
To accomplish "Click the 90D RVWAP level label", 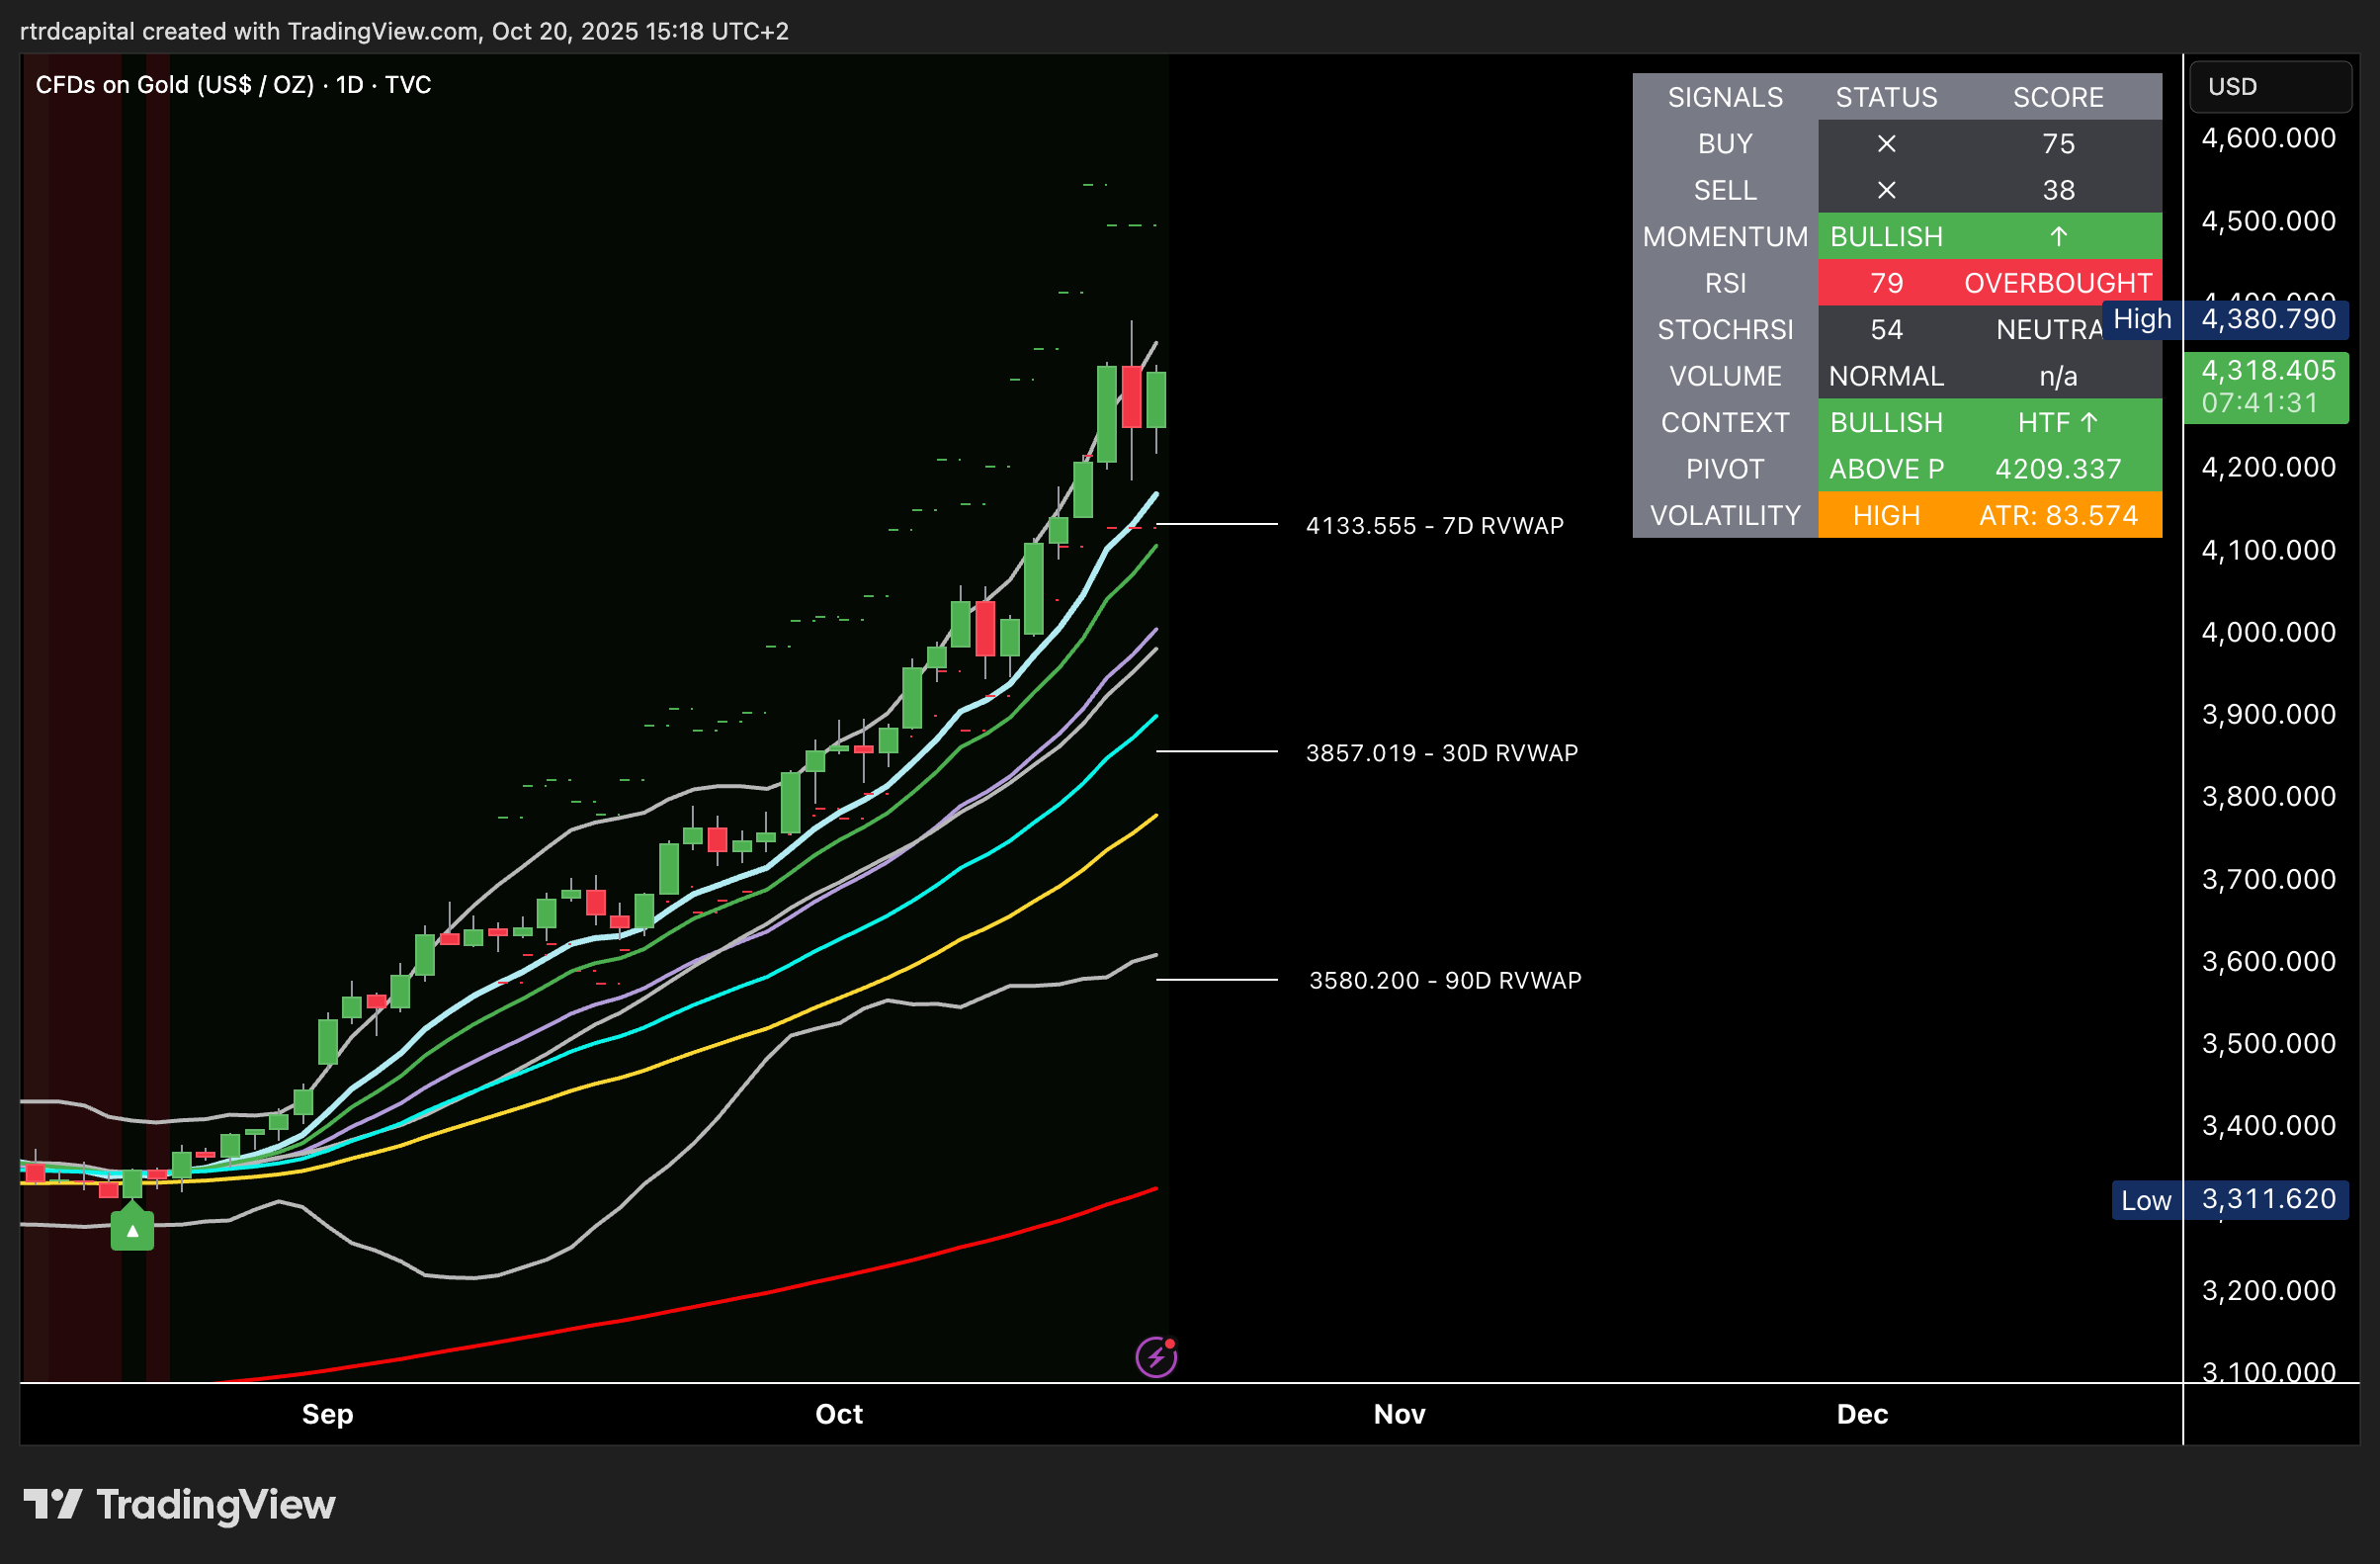I will [1445, 980].
